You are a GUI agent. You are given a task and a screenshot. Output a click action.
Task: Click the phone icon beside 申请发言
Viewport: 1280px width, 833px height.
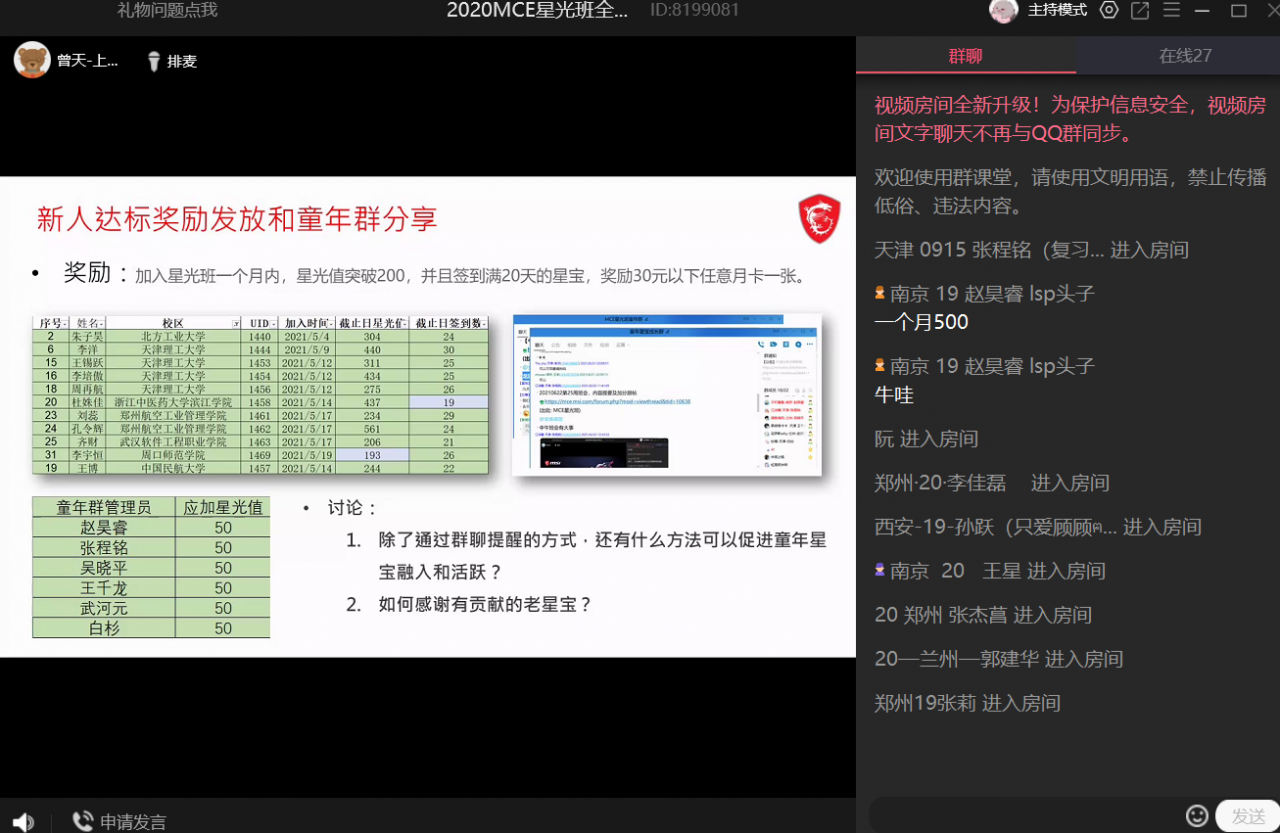(83, 822)
